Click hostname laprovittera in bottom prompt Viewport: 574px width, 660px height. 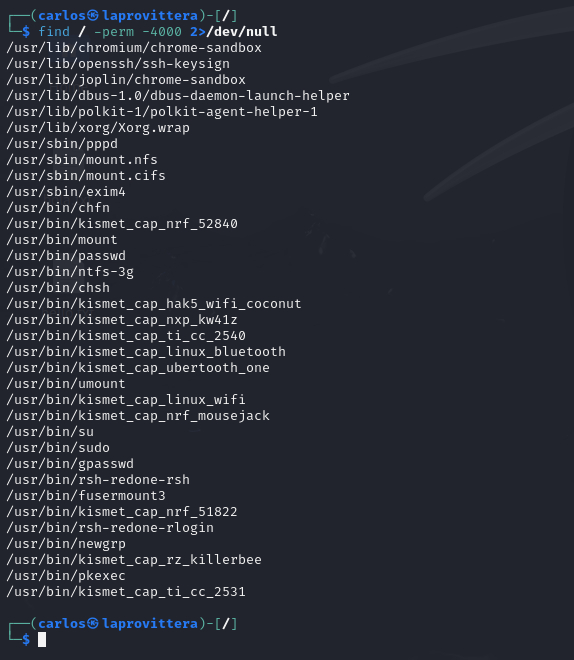[150, 623]
